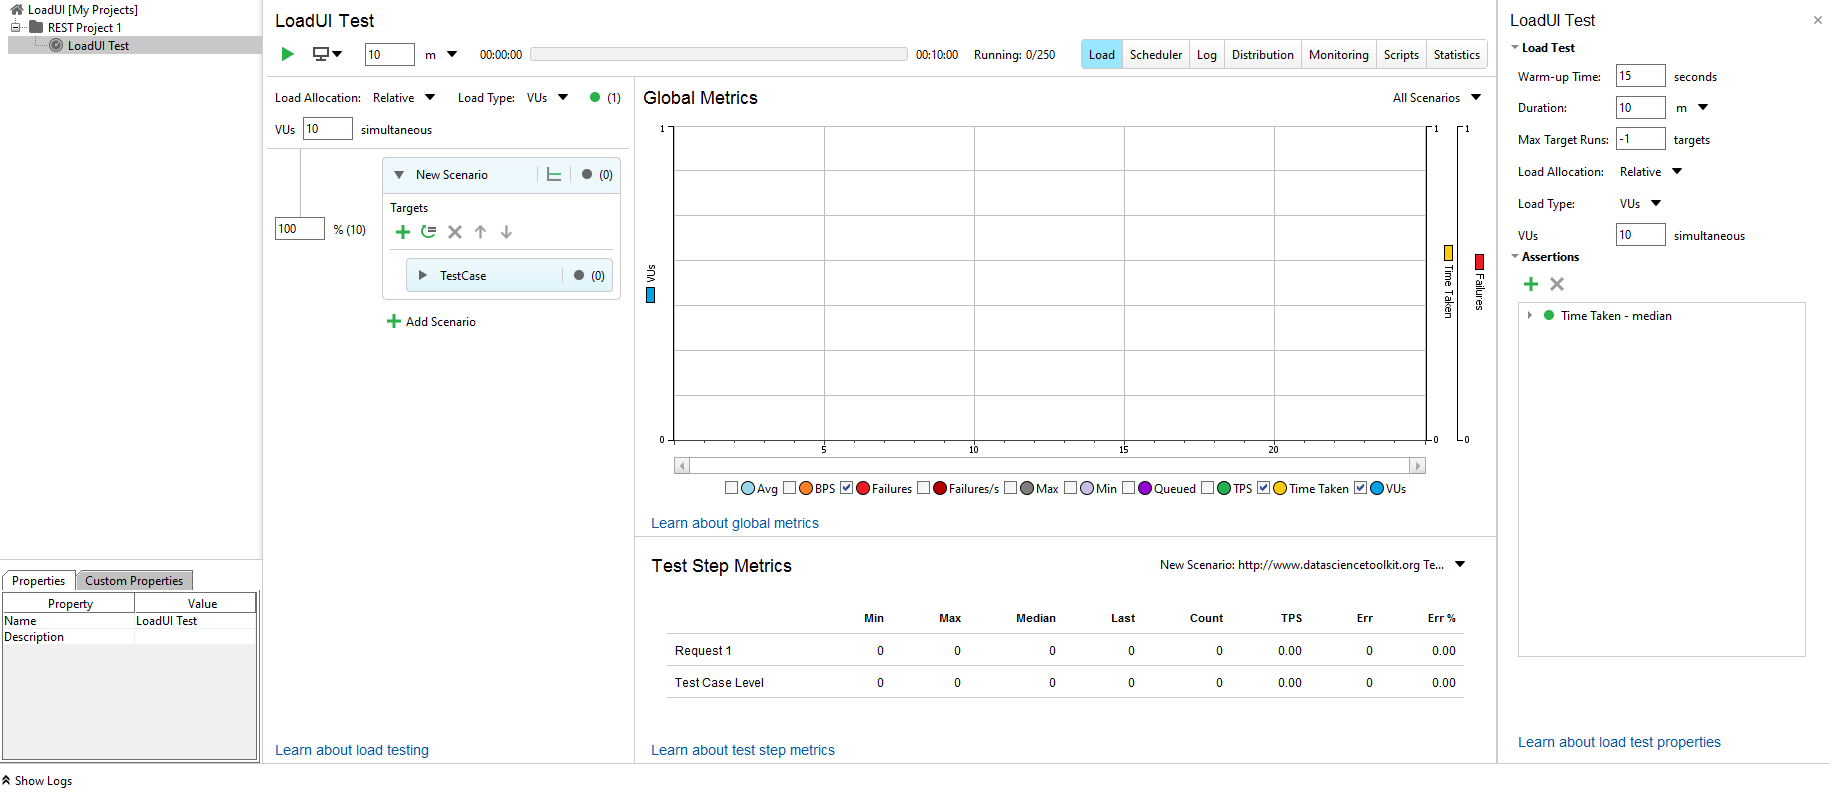
Task: Click the LoadUI home icon in the project tree
Action: pos(17,10)
